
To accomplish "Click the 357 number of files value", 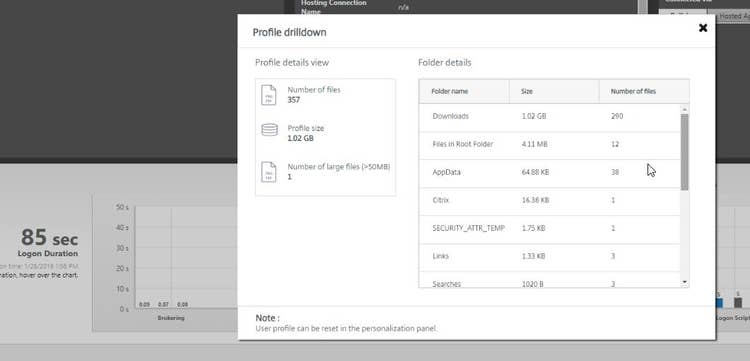I will tap(294, 100).
